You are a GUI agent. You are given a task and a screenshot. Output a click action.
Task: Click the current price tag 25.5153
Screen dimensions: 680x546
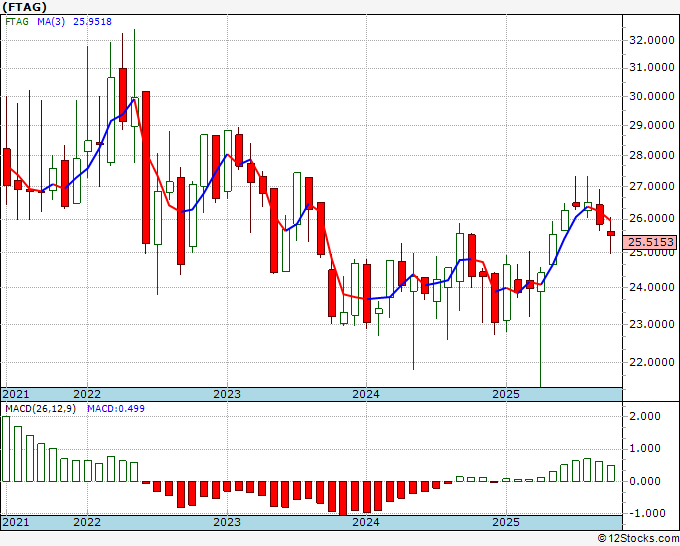(651, 242)
